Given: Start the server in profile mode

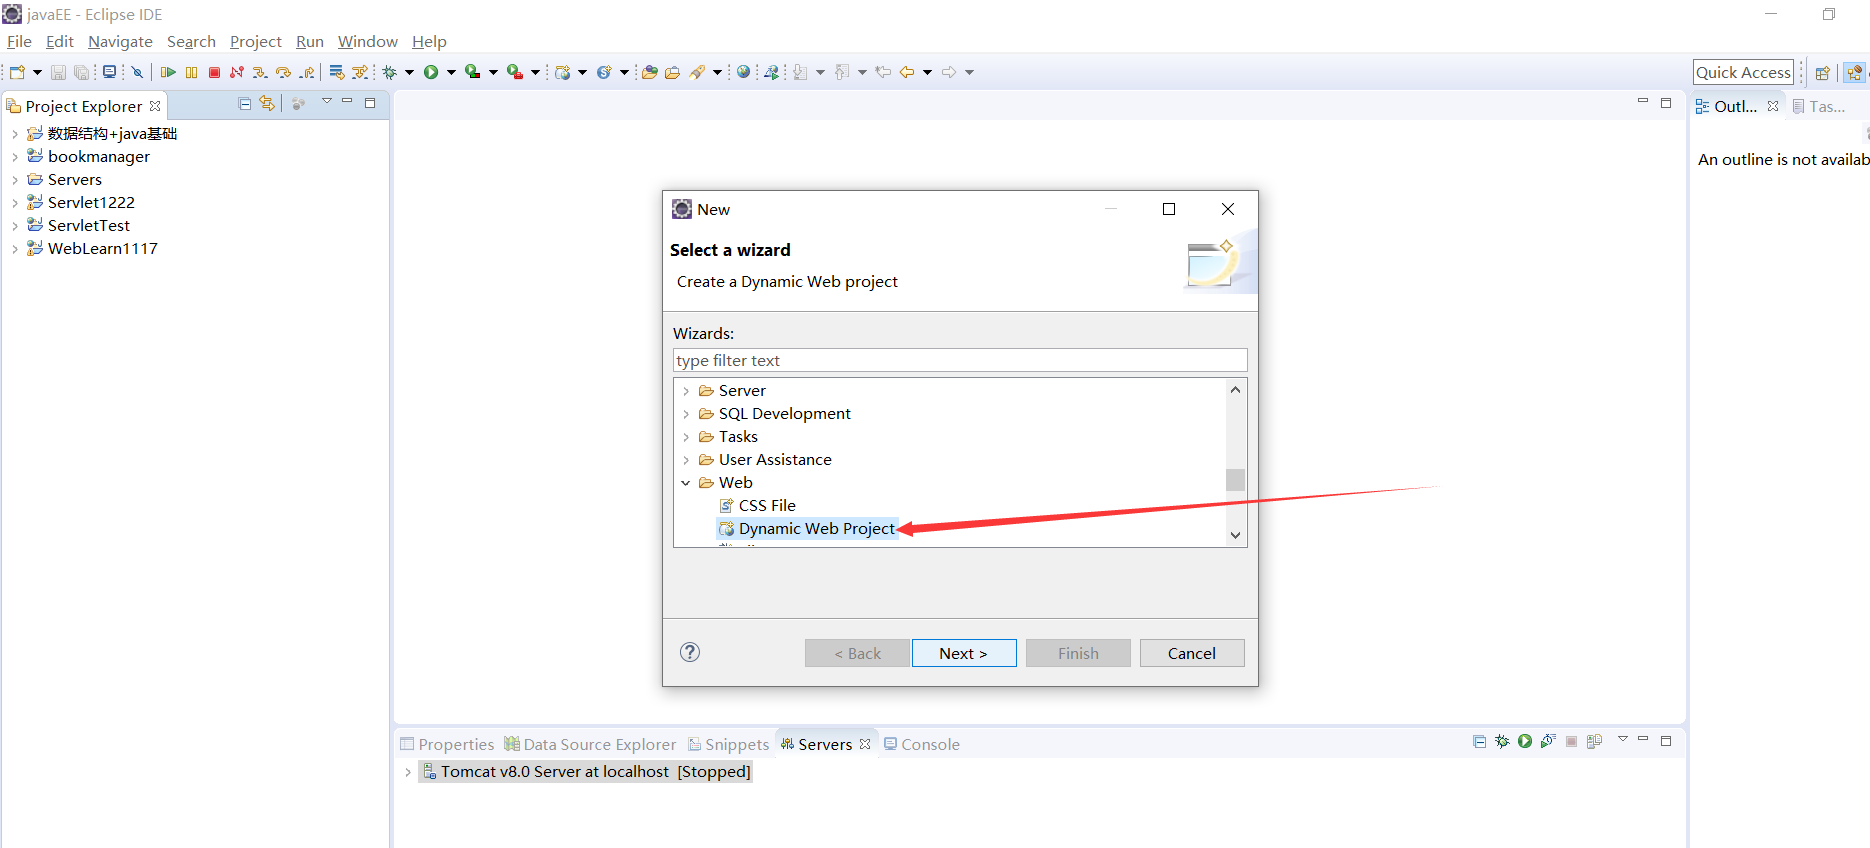Looking at the screenshot, I should point(1548,741).
